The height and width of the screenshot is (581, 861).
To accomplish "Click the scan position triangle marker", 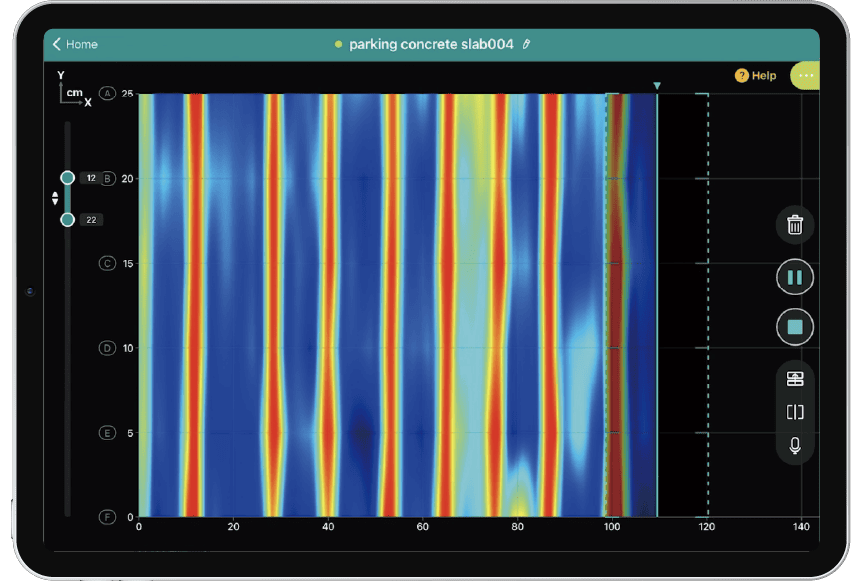I will coord(657,86).
